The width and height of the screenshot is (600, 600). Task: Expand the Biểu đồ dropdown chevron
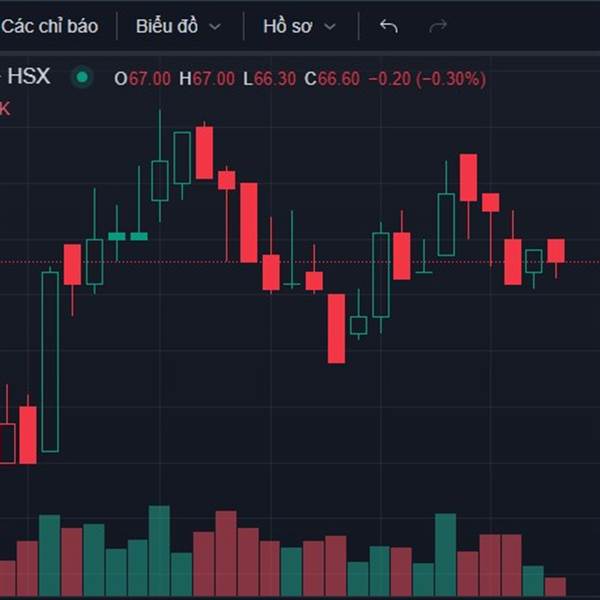[214, 27]
